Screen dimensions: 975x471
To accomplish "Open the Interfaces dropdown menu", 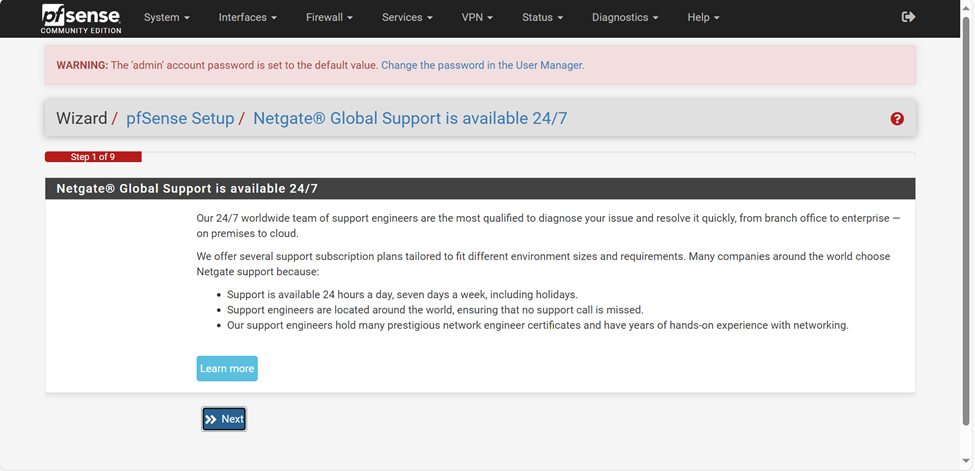I will (x=247, y=18).
